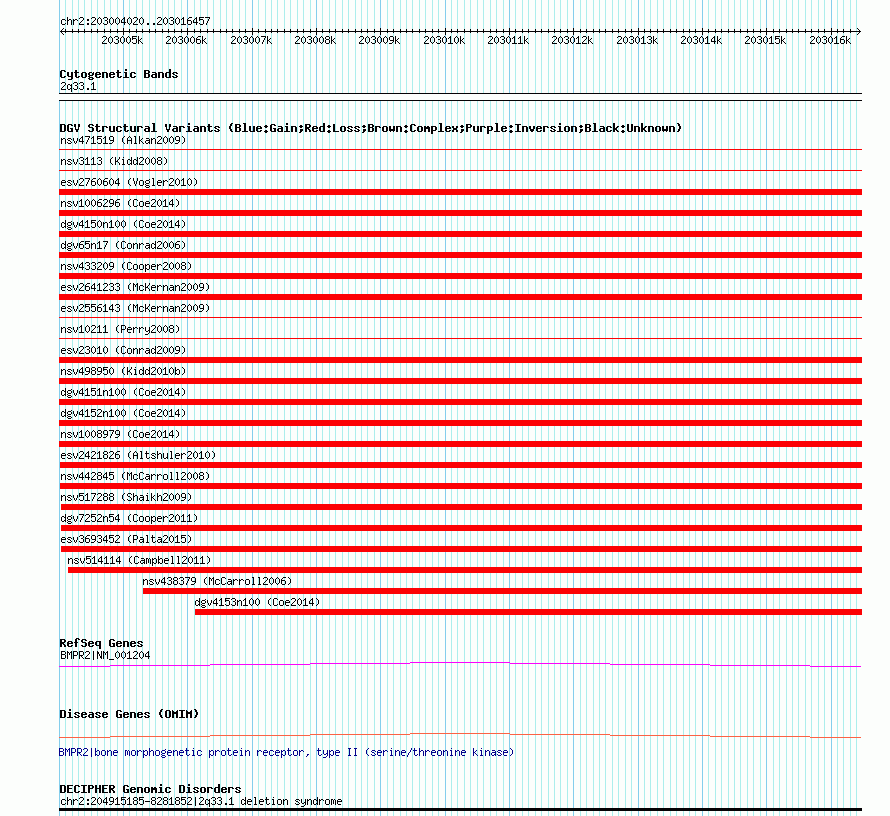
Task: Select the esv2641233 (McKernan2009) variant
Action: point(135,287)
